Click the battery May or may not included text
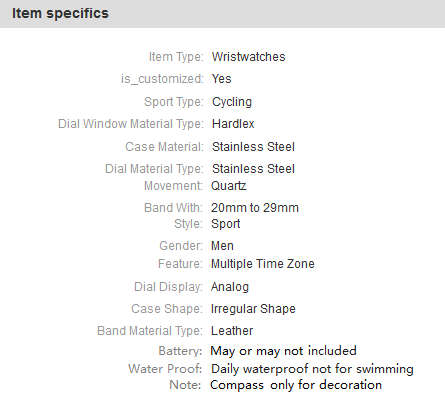Image resolution: width=445 pixels, height=398 pixels. [x=284, y=351]
